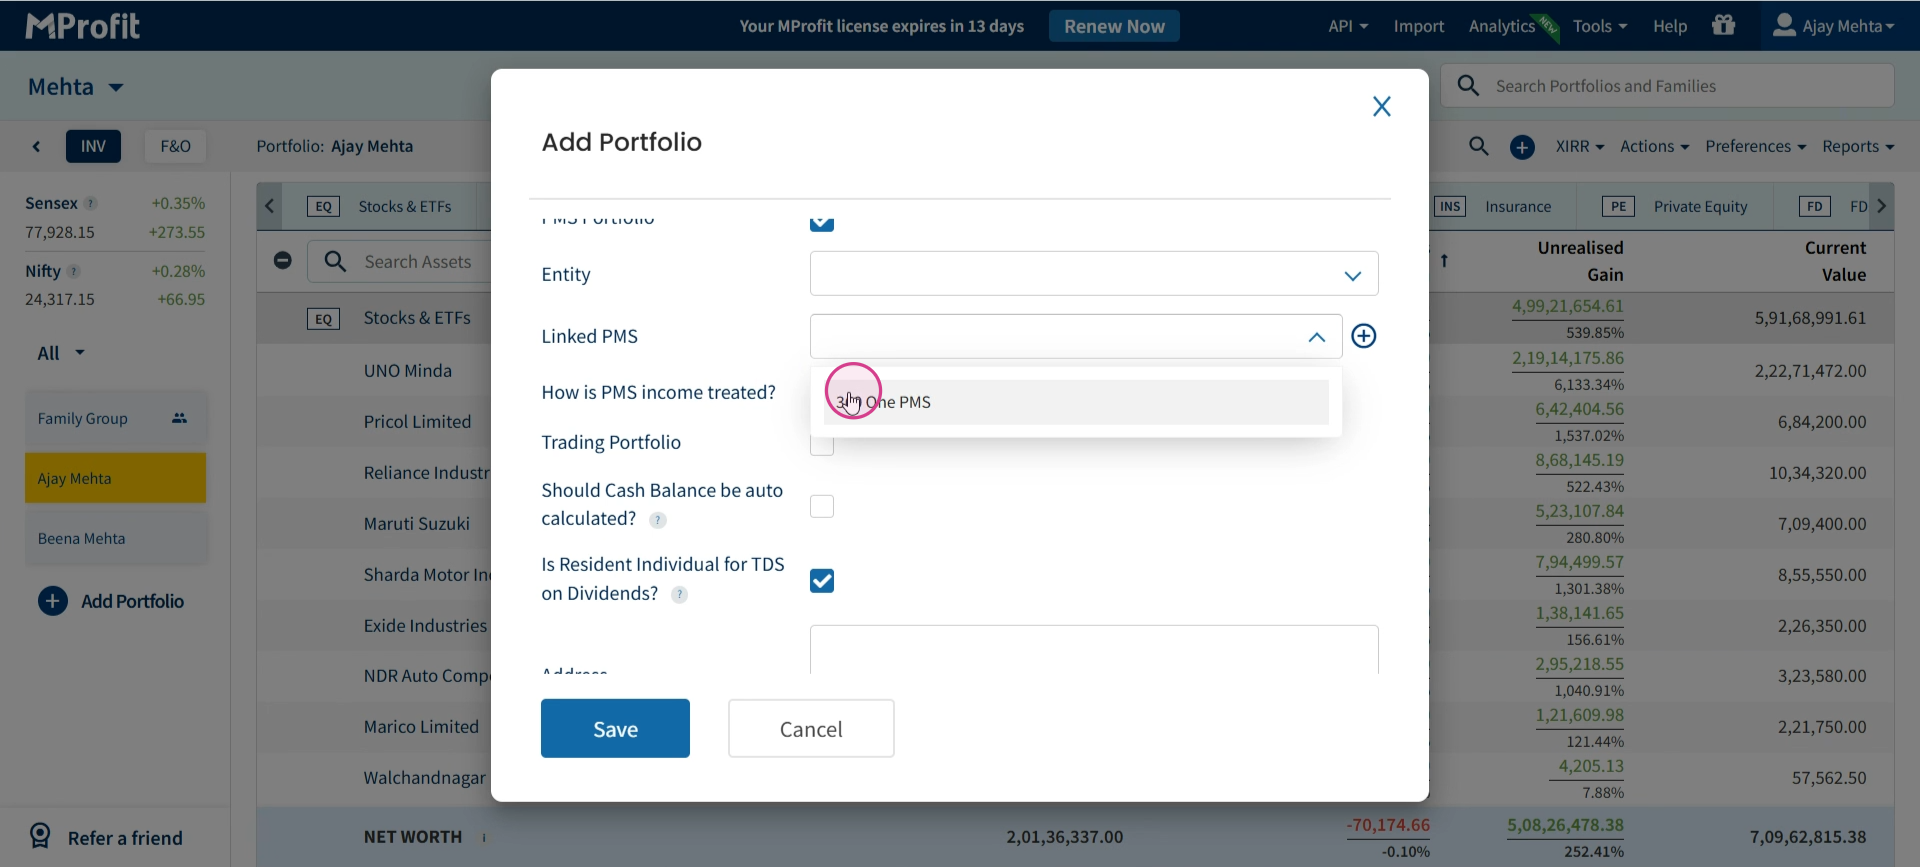The width and height of the screenshot is (1920, 867).
Task: Click the Address text field
Action: 1094,650
